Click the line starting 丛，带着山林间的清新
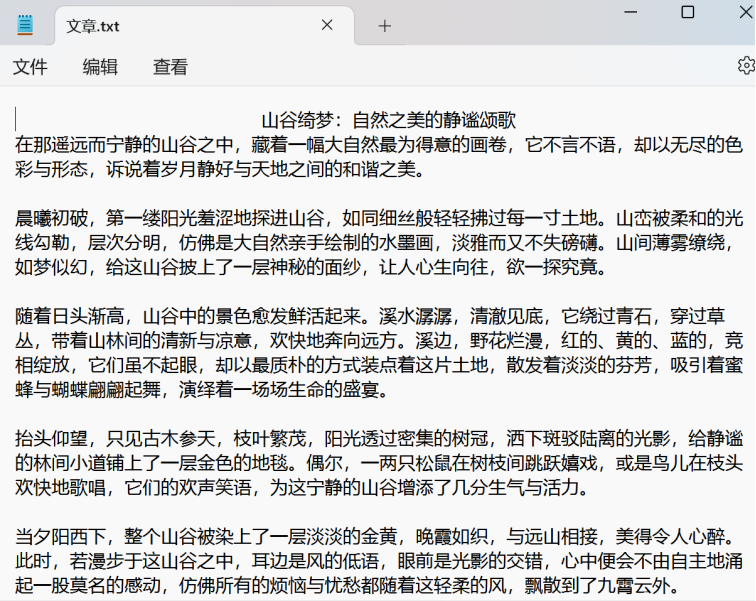 [378, 340]
